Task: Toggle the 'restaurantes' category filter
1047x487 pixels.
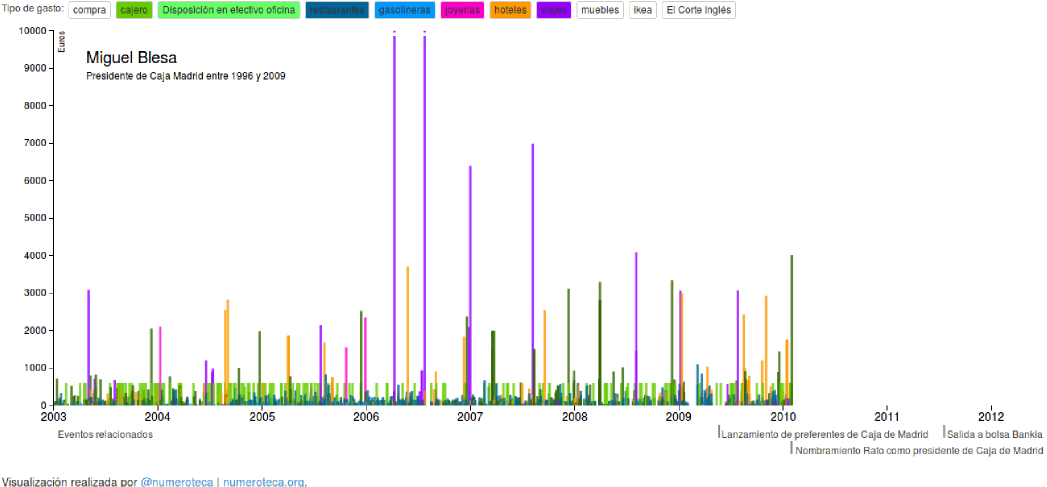Action: (337, 10)
